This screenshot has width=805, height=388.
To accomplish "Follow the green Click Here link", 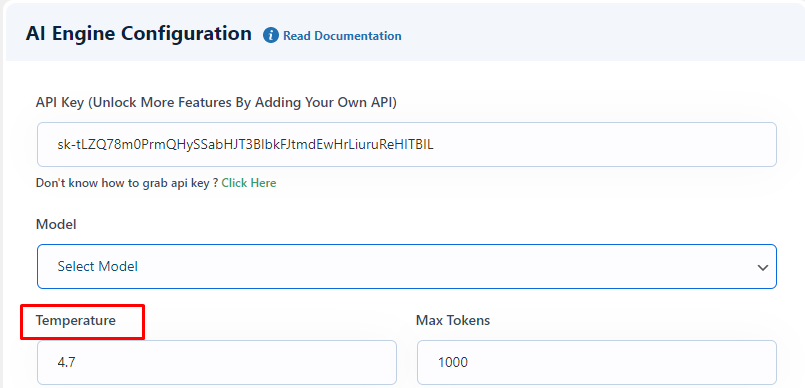I will coord(249,183).
